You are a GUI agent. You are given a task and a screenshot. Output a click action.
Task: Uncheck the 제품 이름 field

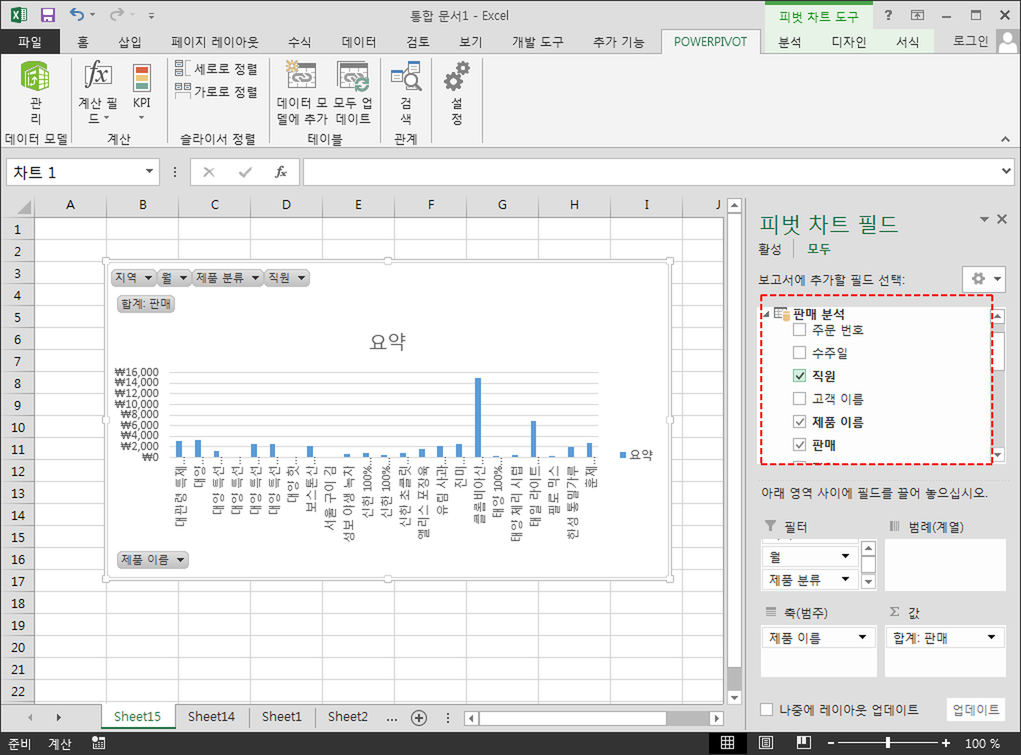(x=800, y=421)
